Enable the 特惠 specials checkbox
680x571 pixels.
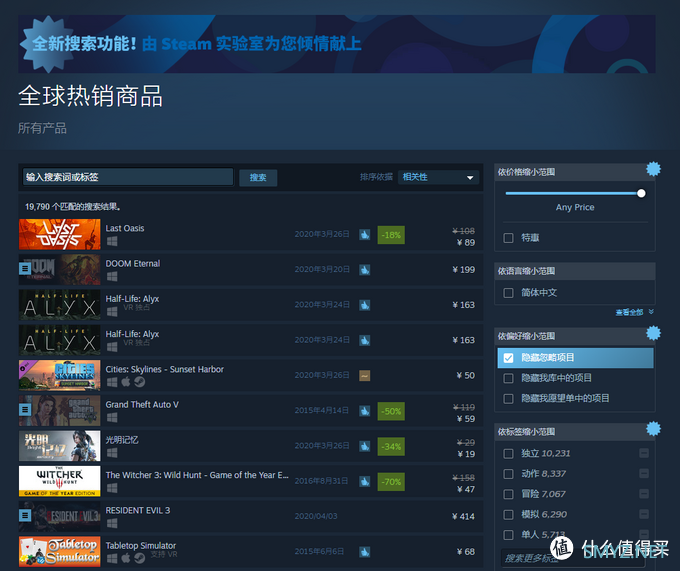coord(508,238)
